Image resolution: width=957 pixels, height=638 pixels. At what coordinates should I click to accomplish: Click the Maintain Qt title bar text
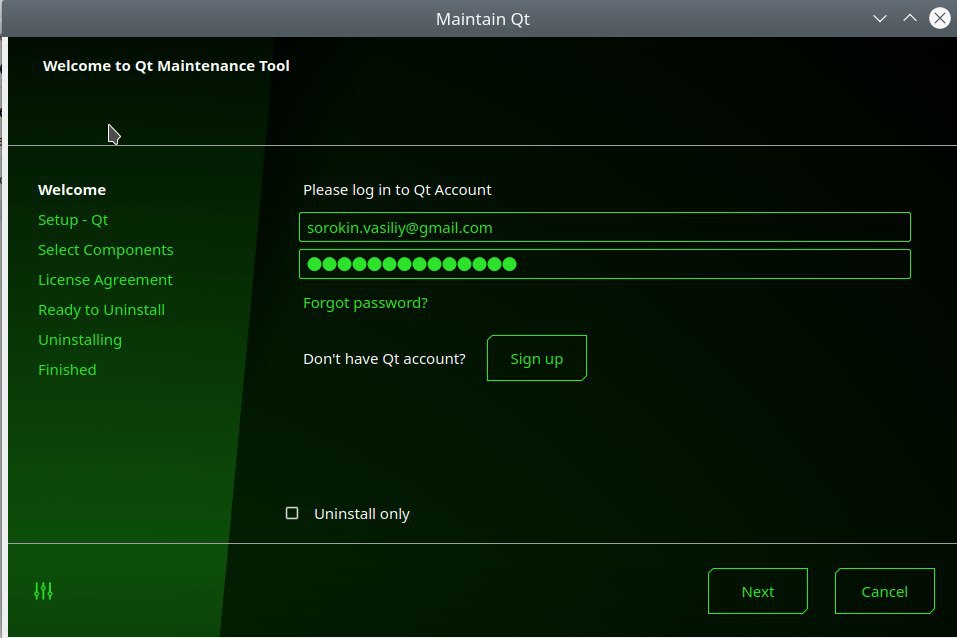483,19
